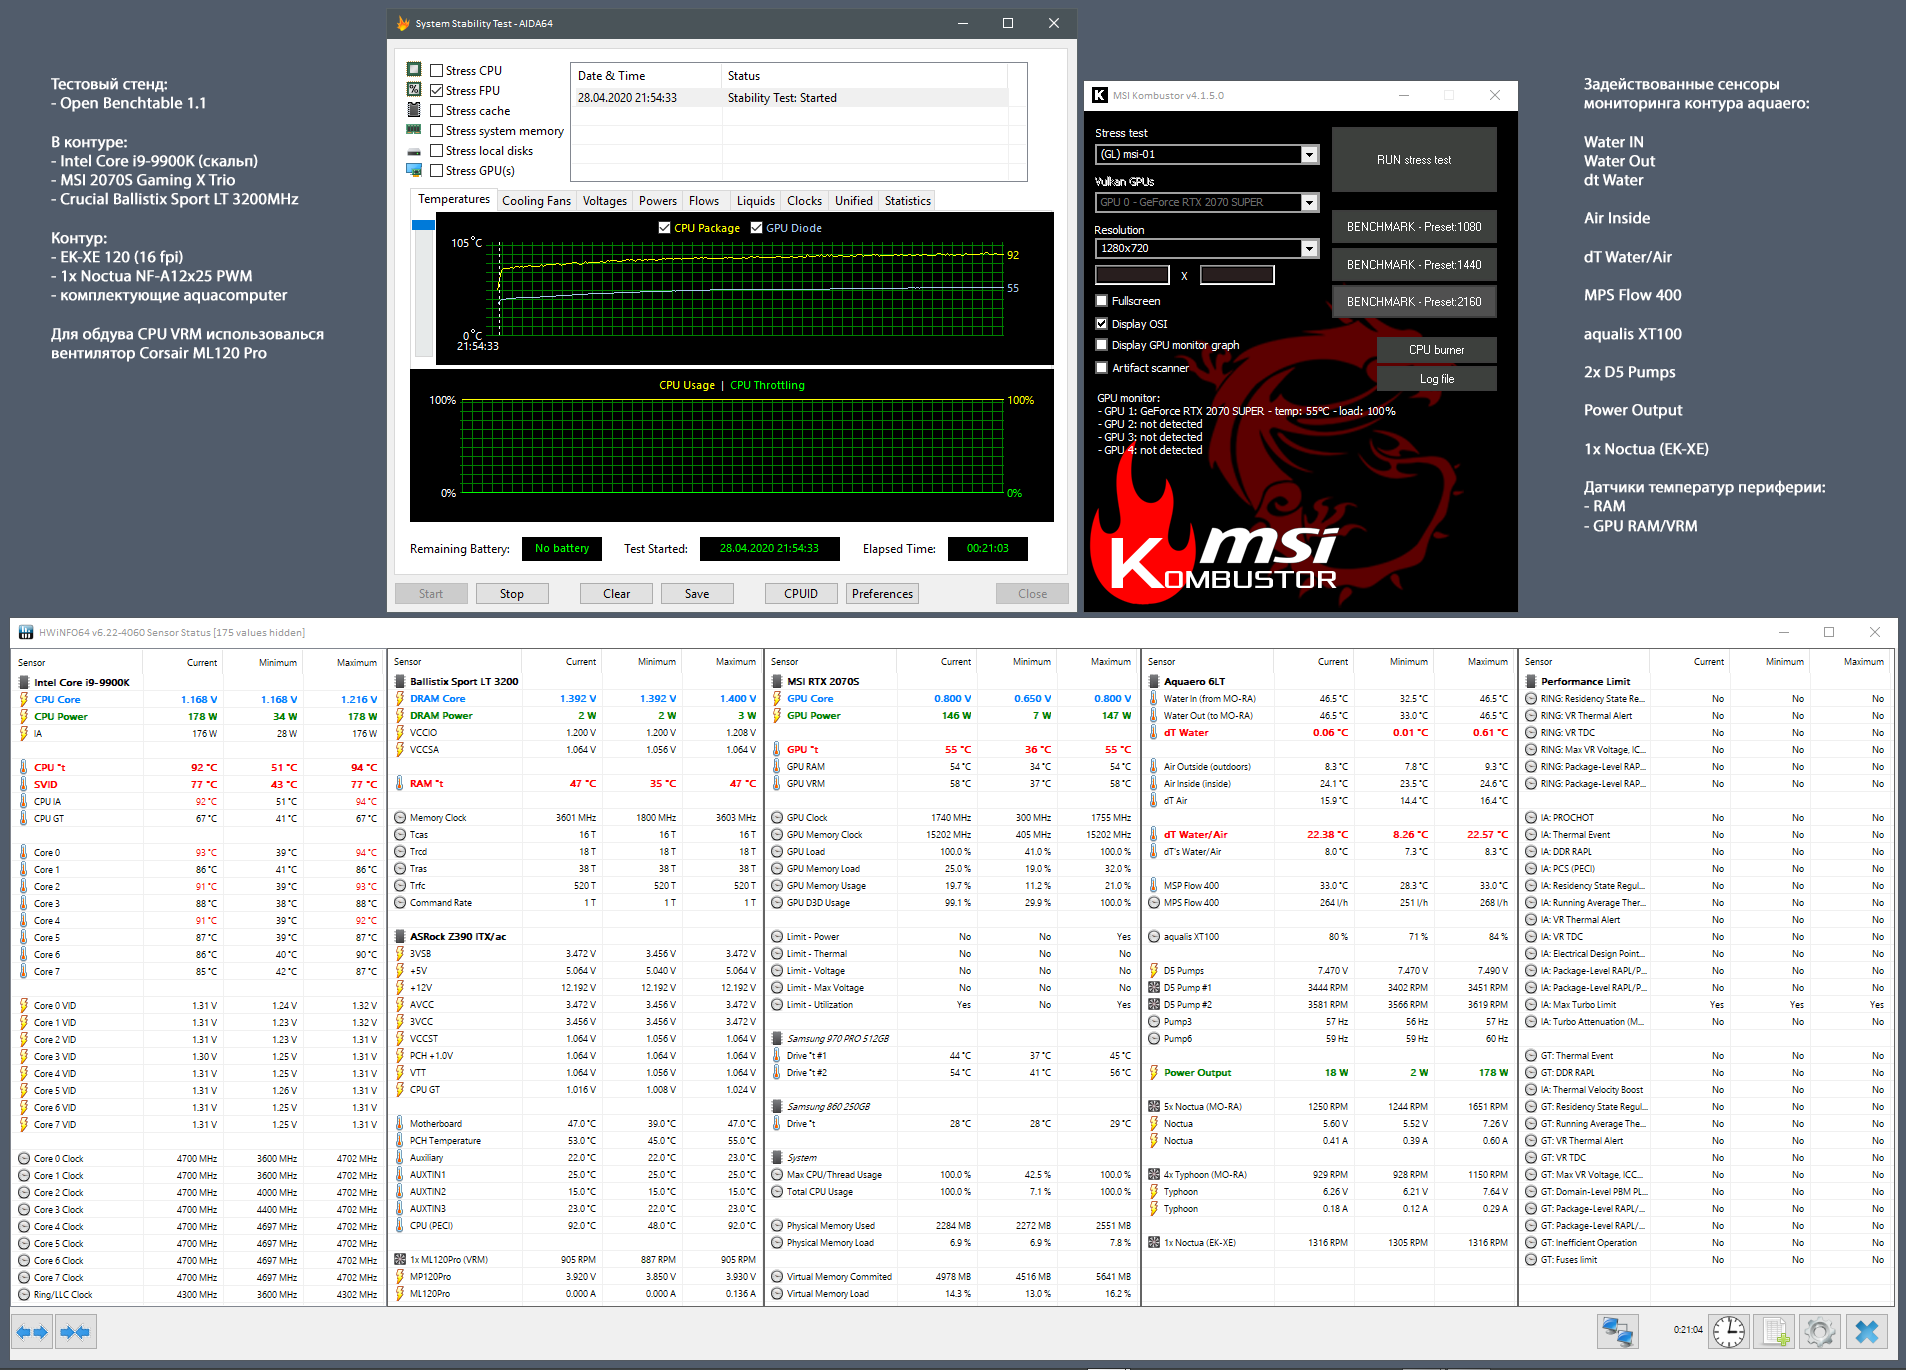Open the CPU burner in Kombustor
The image size is (1906, 1370).
1436,349
